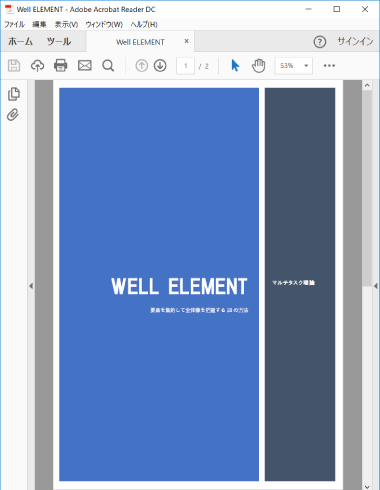Expand the right tools pane arrow
Viewport: 380px width, 490px height.
(x=376, y=286)
